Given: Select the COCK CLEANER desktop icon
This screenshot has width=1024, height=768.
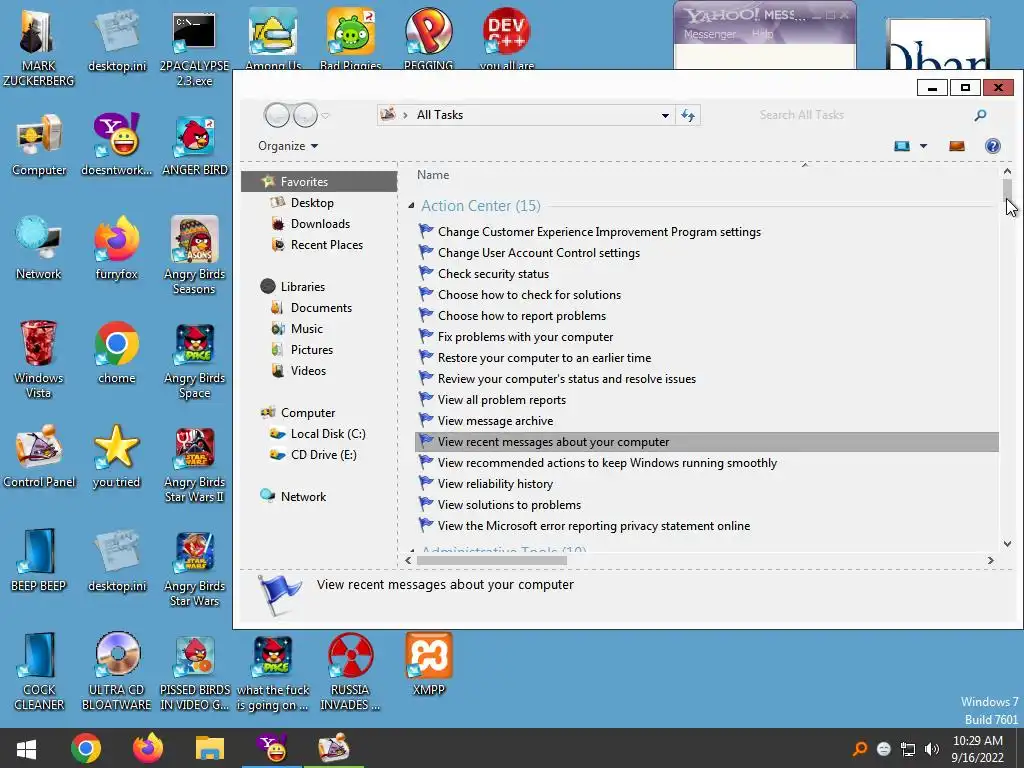Looking at the screenshot, I should click(39, 671).
